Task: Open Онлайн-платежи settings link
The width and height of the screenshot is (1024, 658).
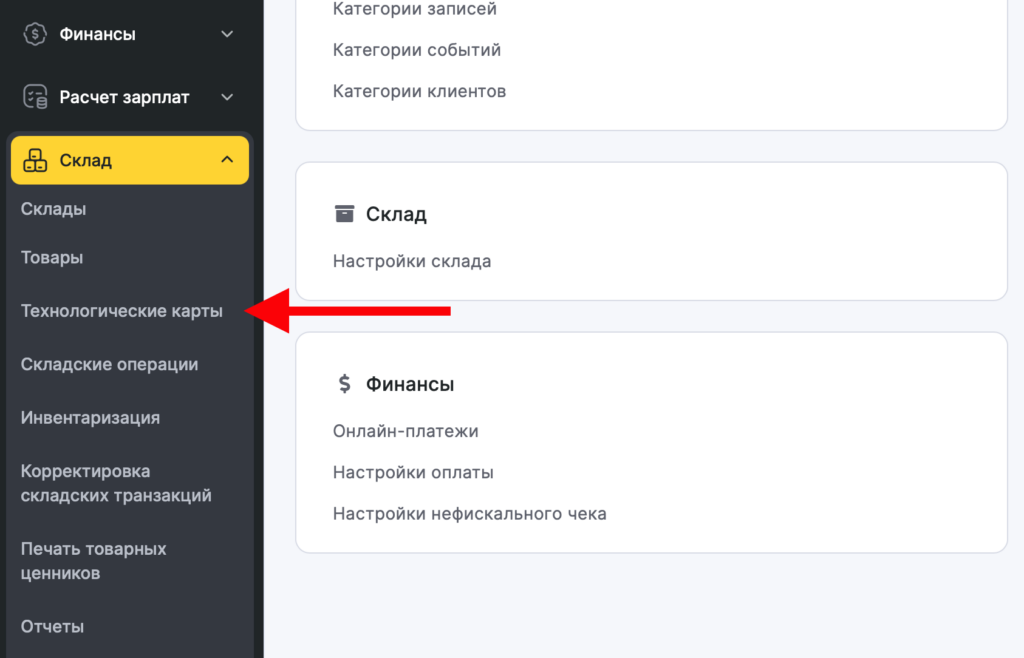Action: point(406,431)
